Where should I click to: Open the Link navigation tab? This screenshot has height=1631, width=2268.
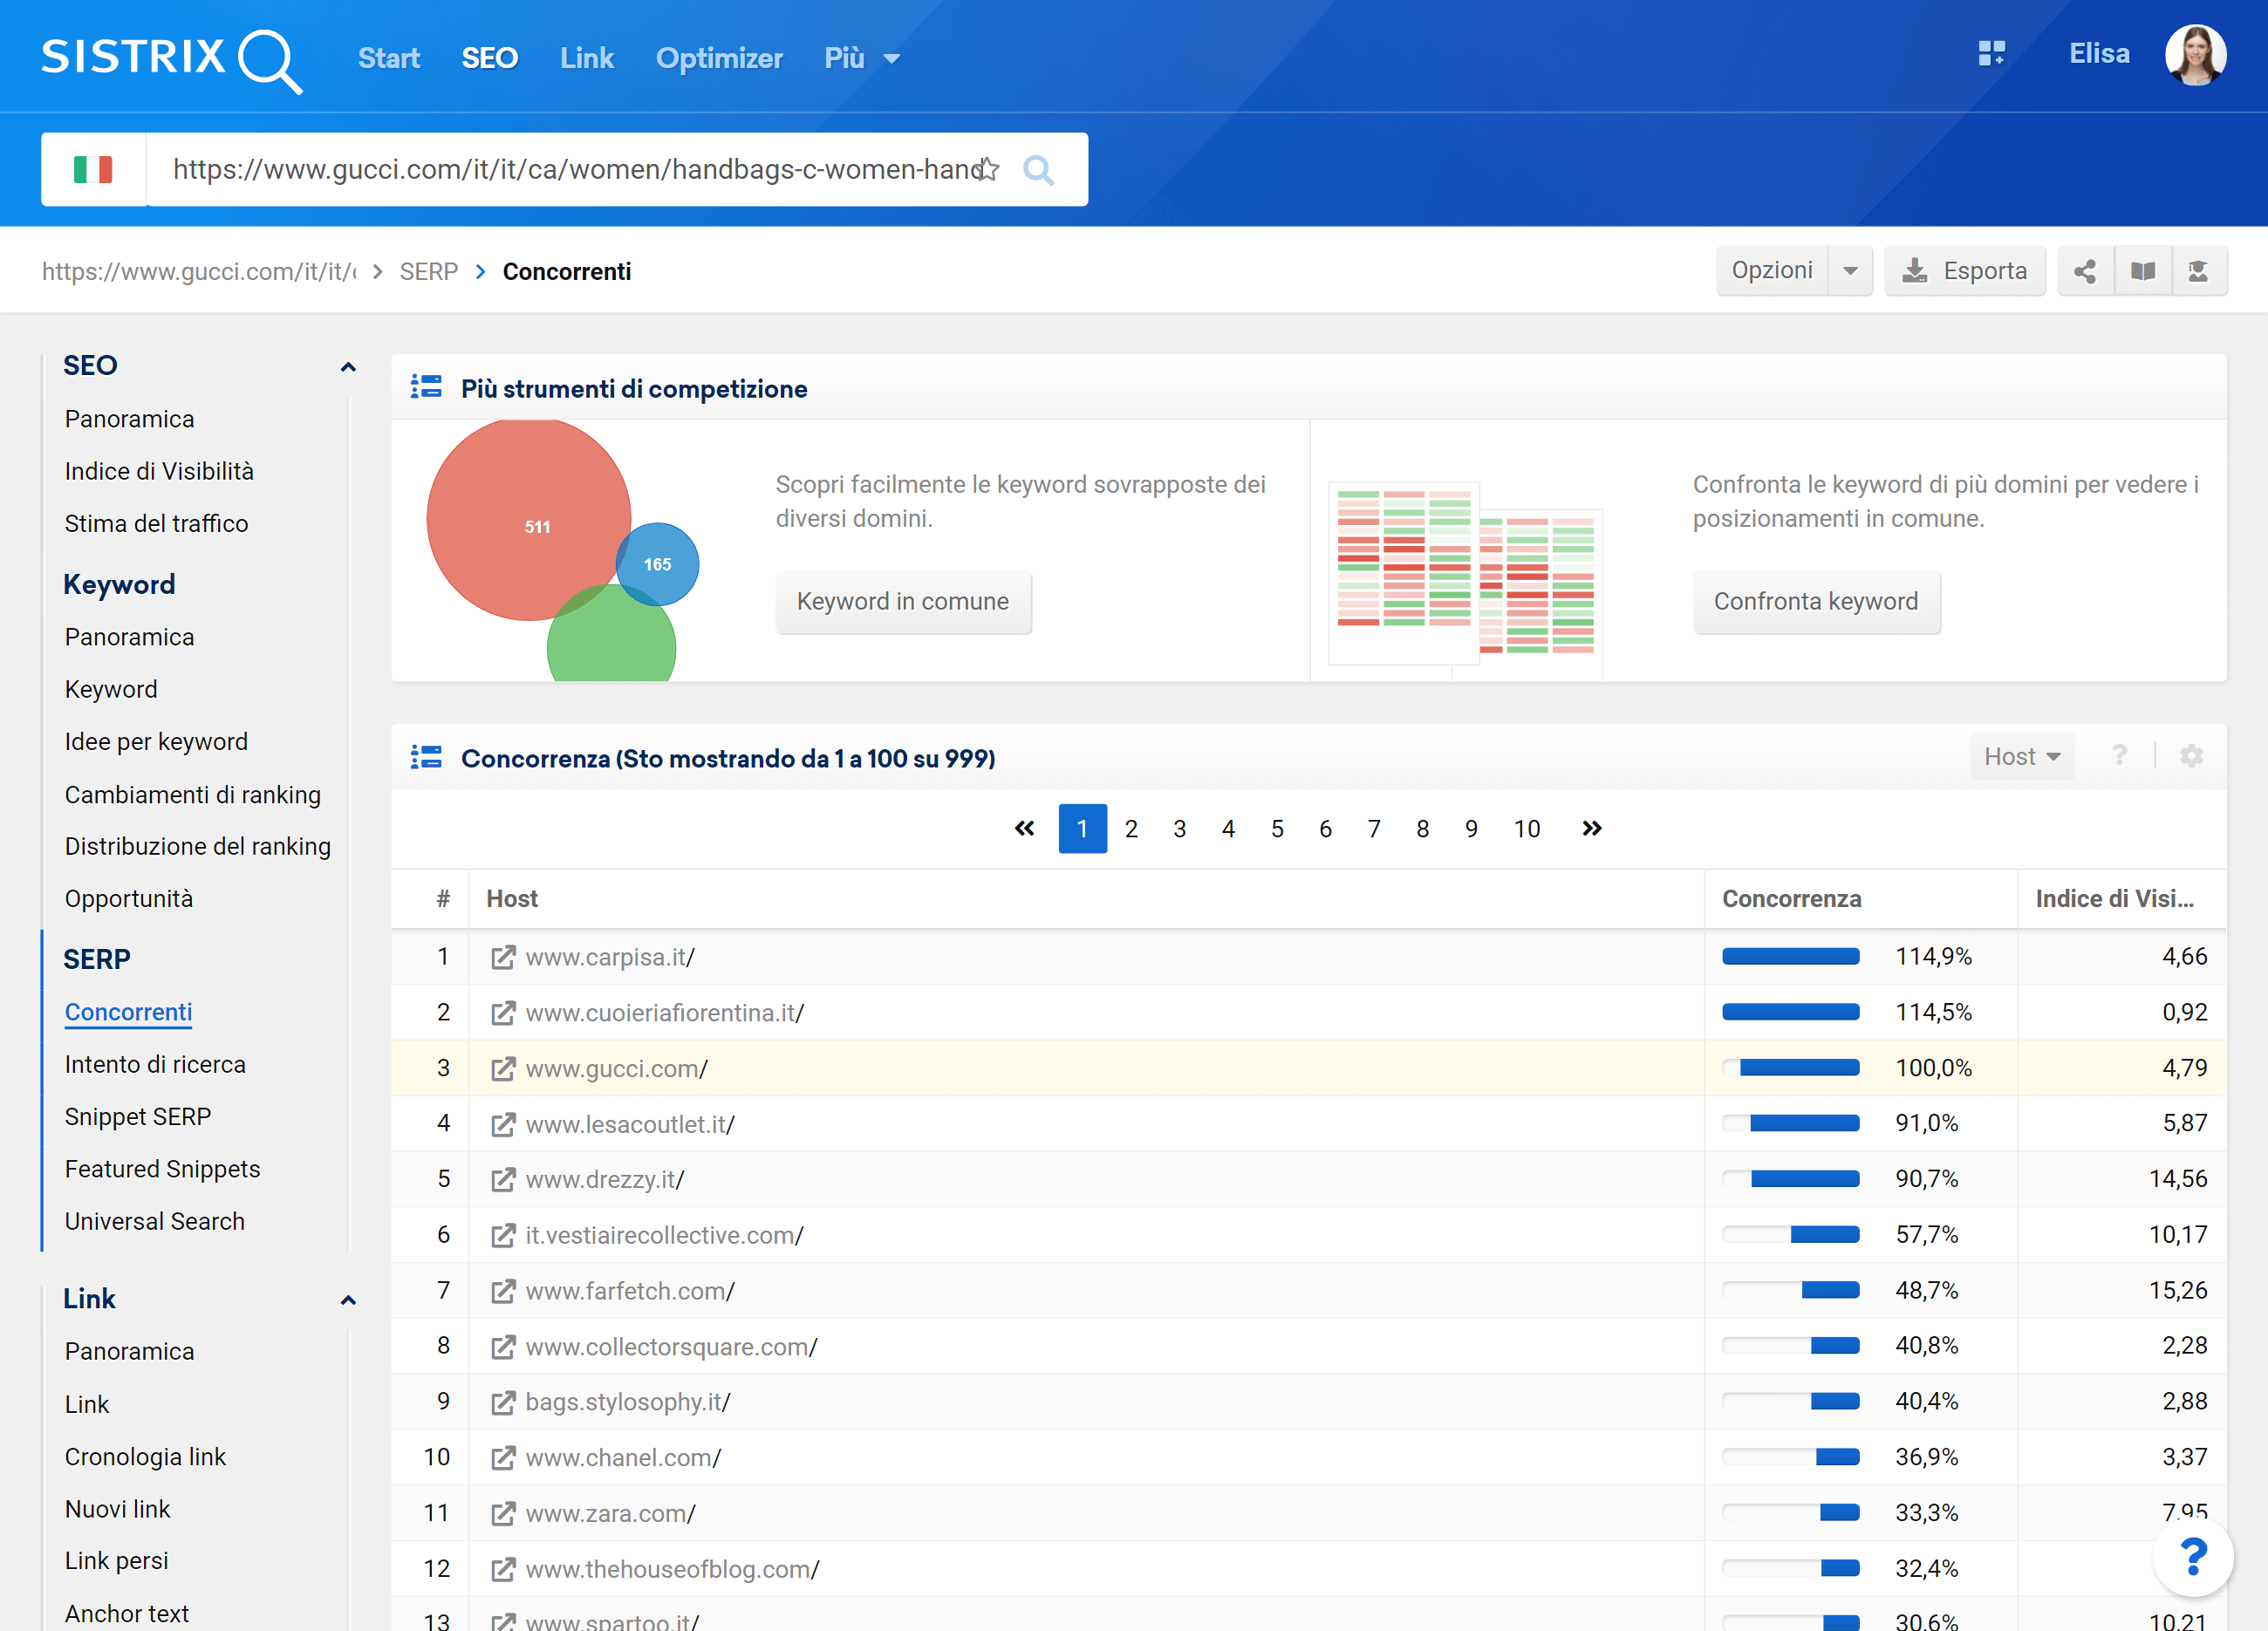pos(587,58)
